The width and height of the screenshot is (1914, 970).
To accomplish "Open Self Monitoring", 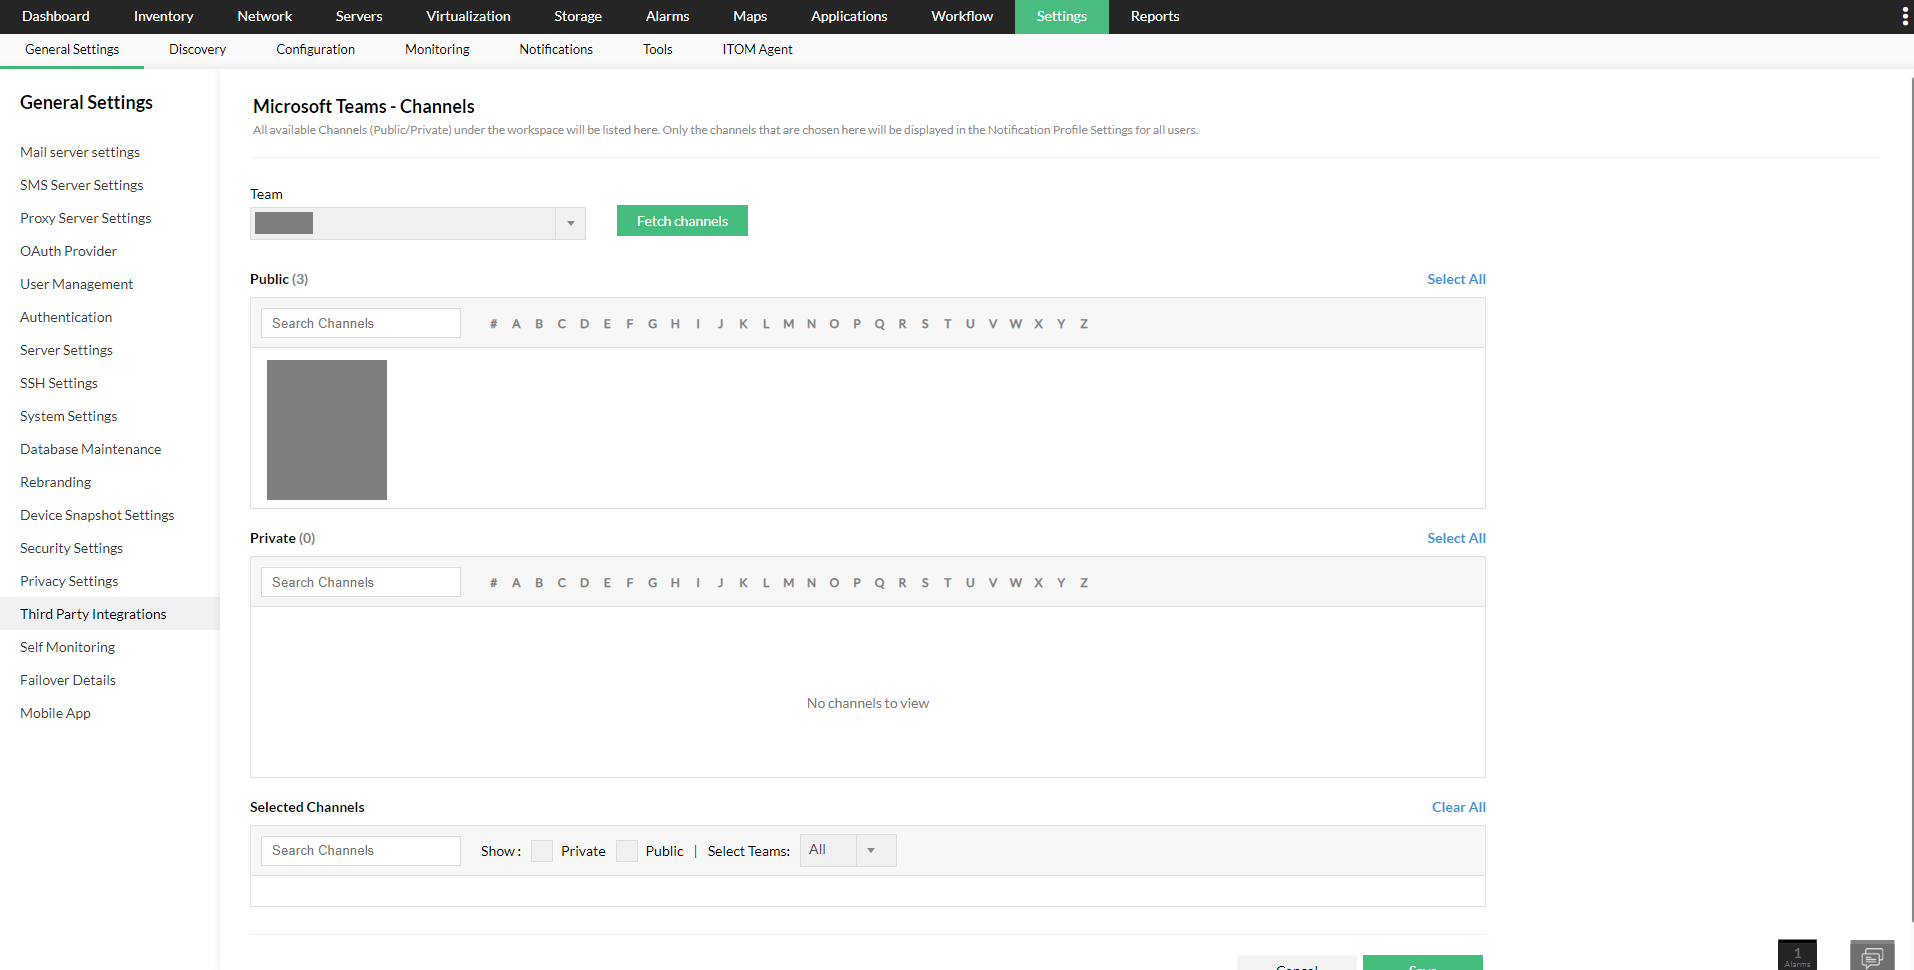I will pyautogui.click(x=68, y=647).
